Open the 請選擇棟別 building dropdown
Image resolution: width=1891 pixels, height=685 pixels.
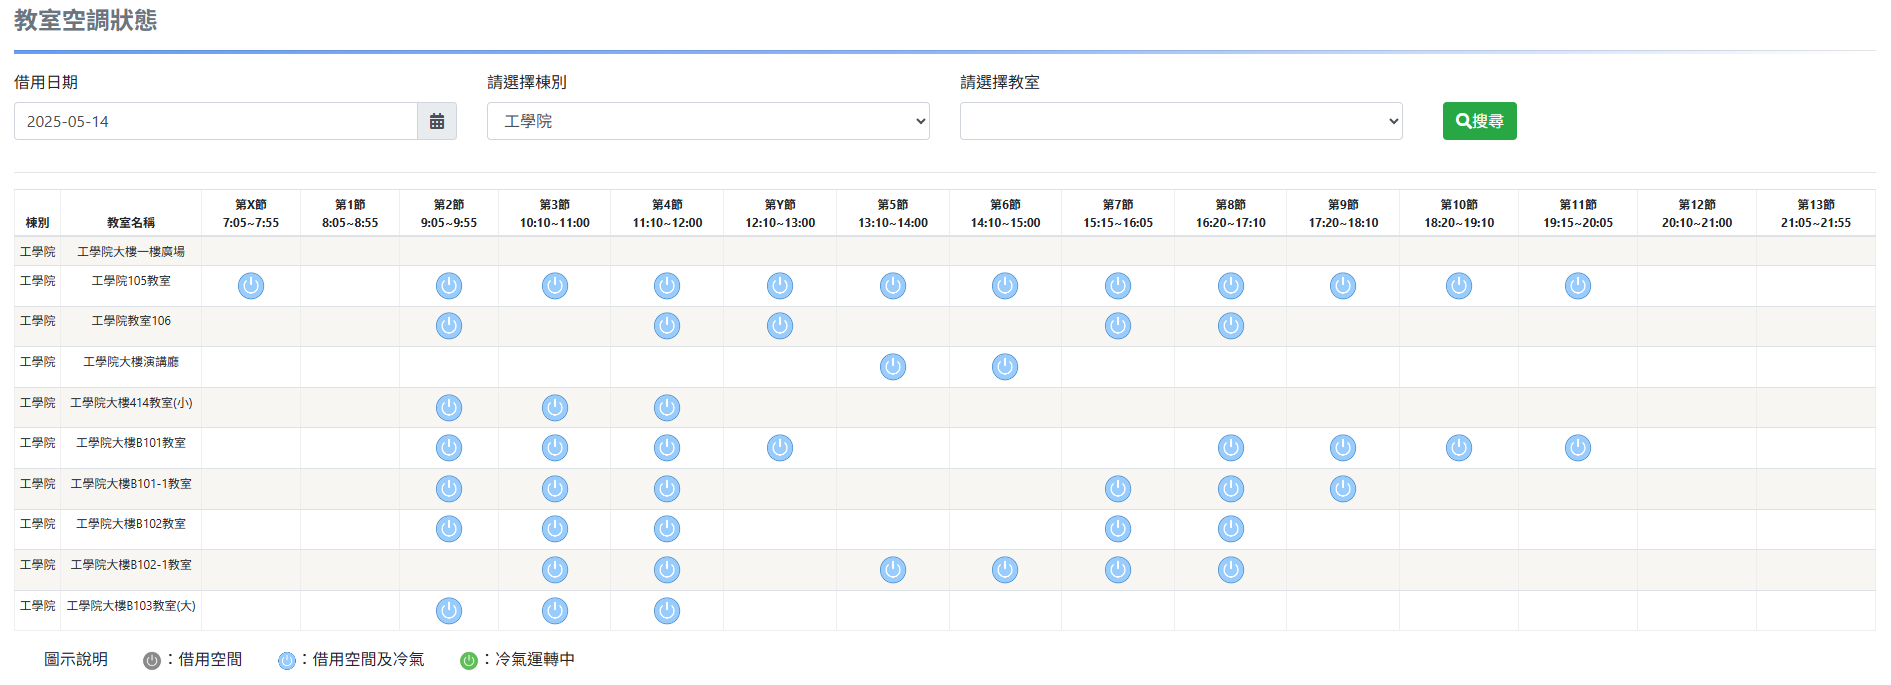708,121
